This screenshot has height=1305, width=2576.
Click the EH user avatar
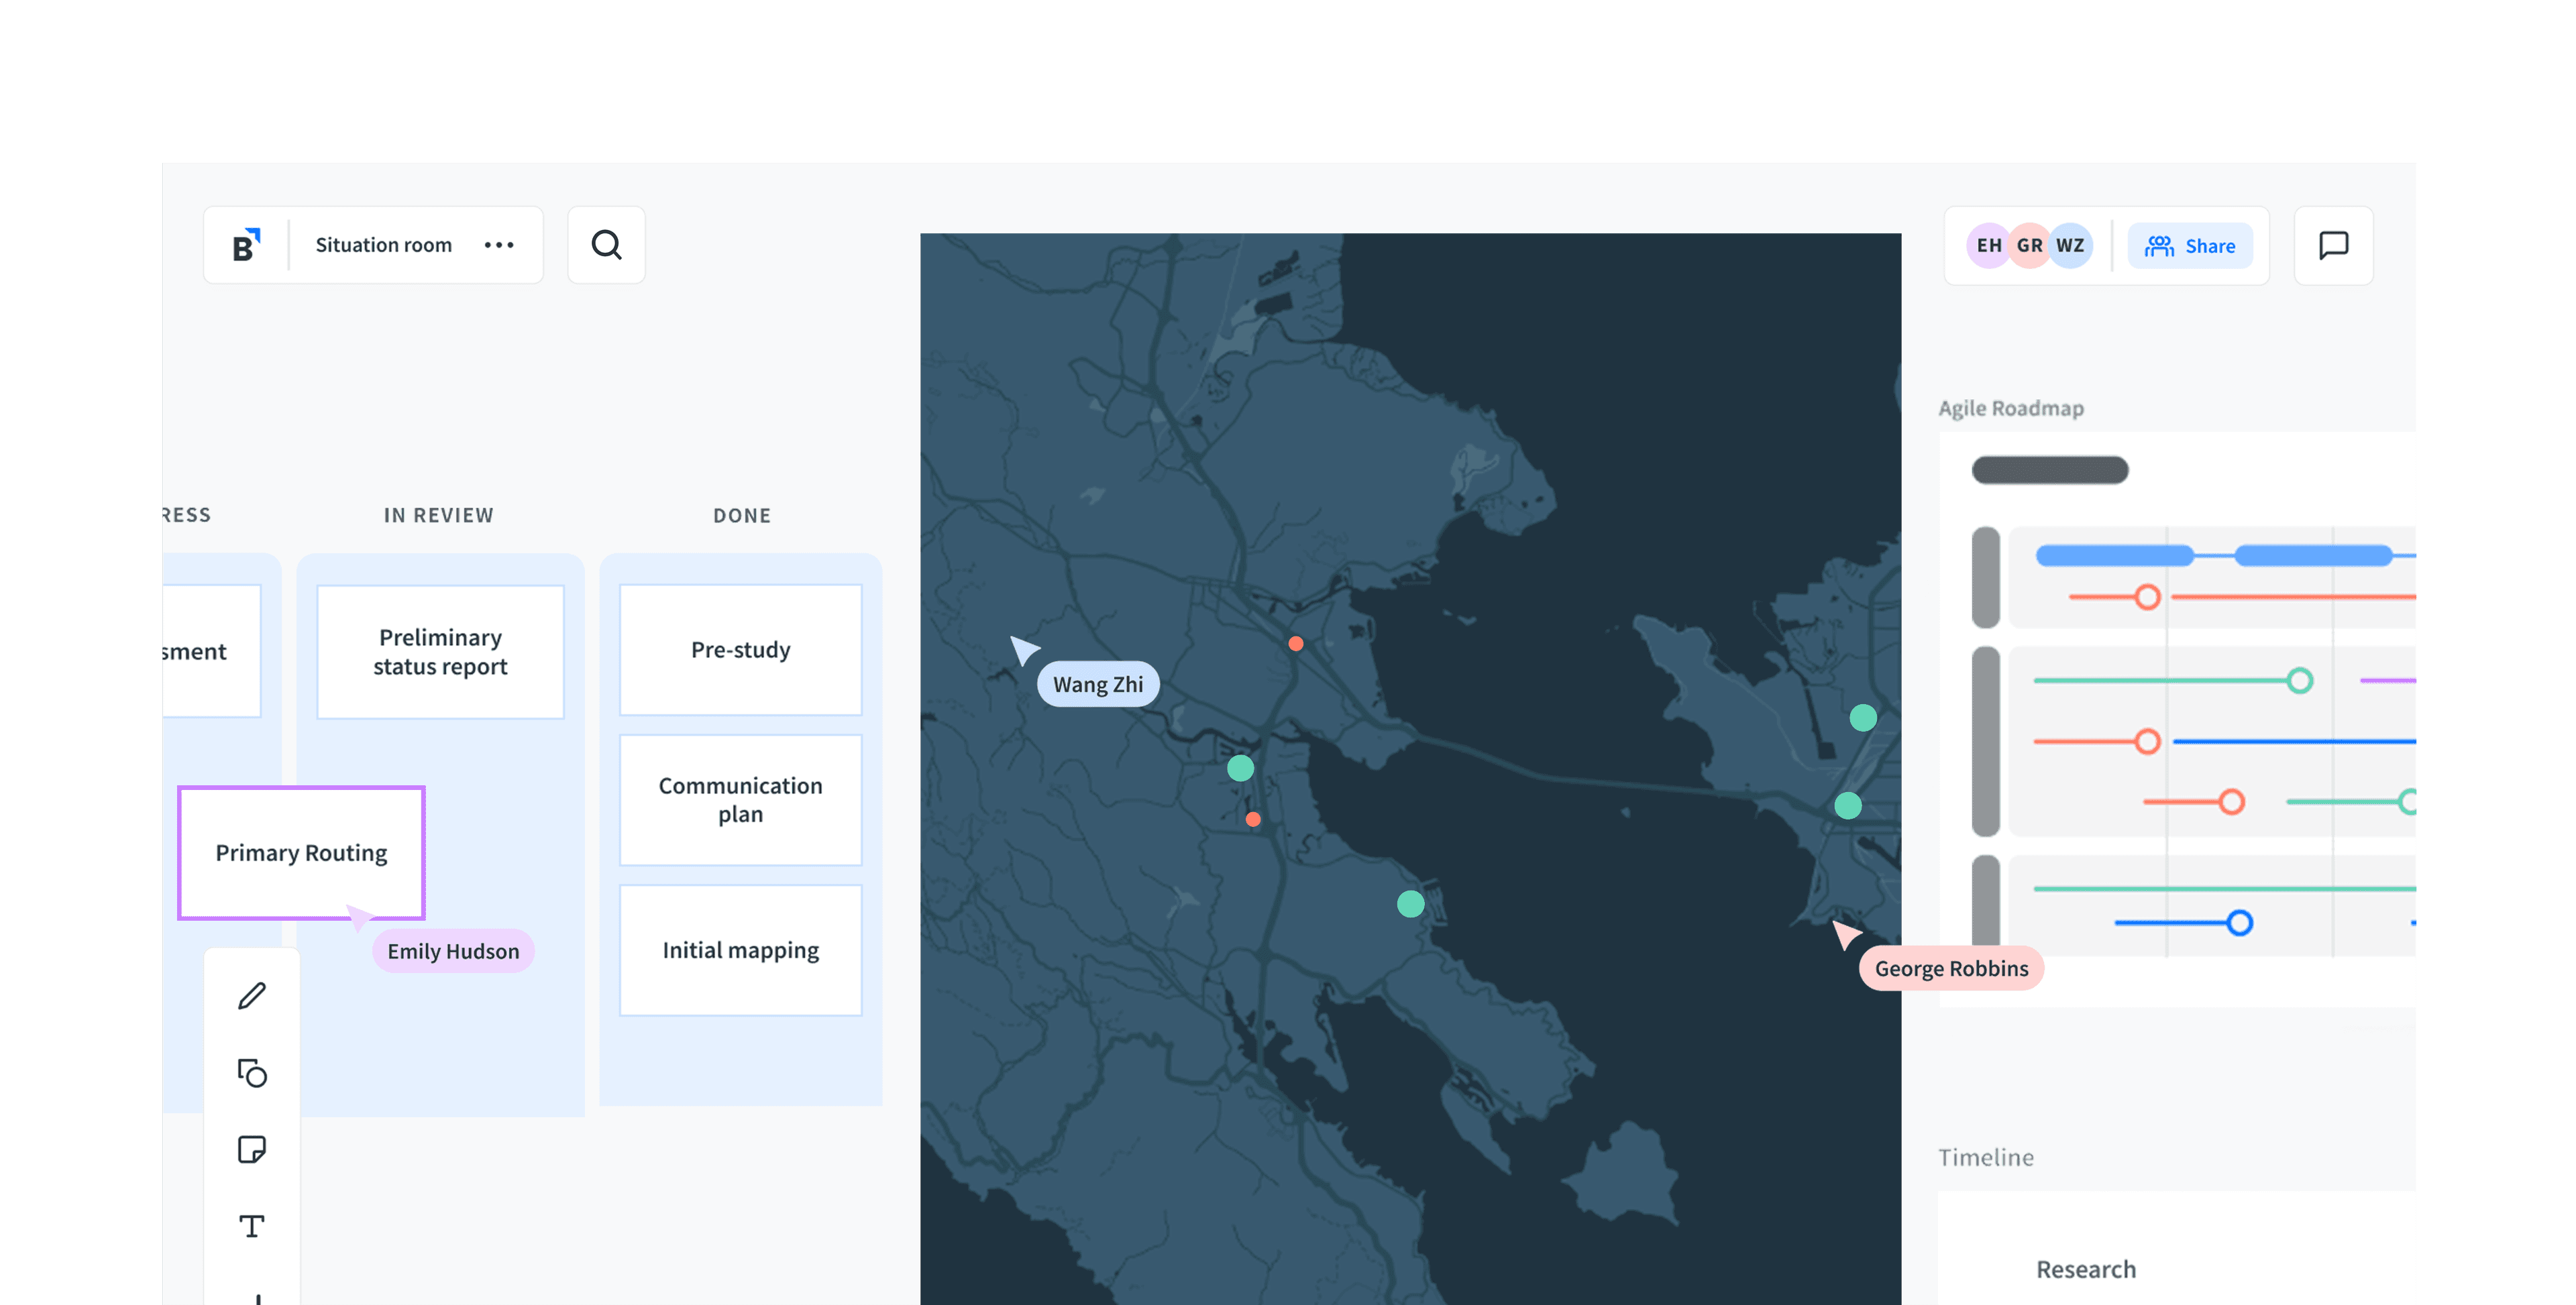(x=1988, y=246)
